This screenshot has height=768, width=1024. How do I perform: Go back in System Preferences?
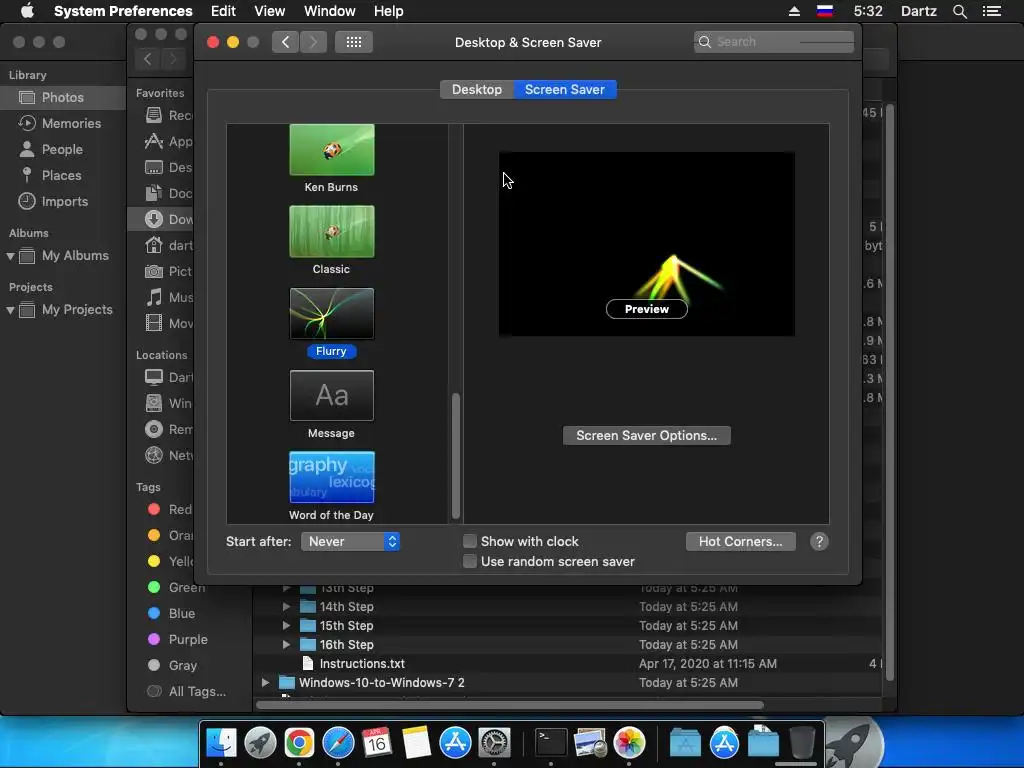coord(285,42)
